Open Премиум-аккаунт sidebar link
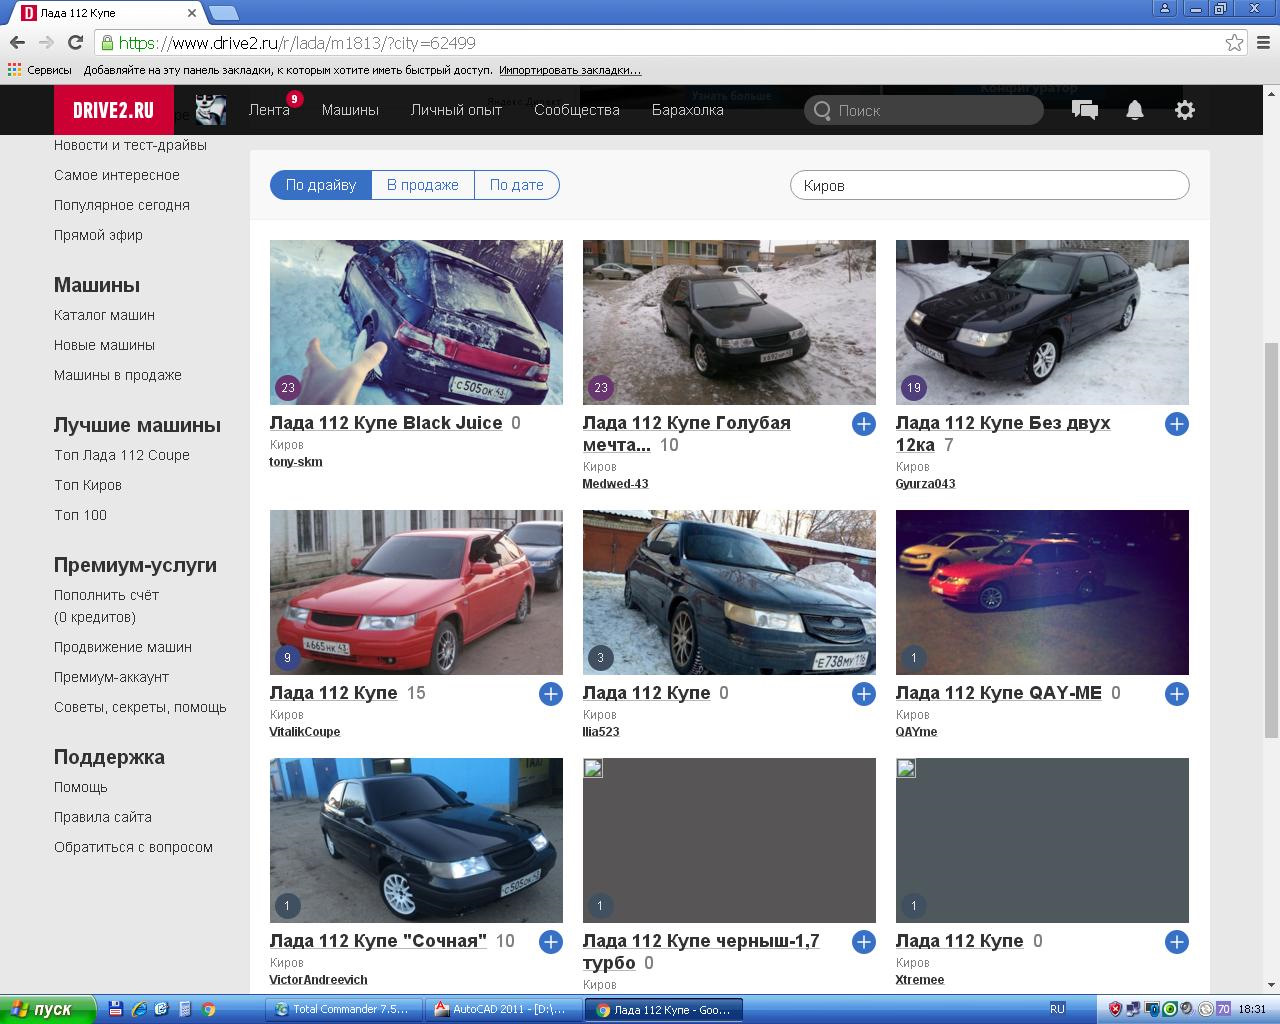 tap(111, 677)
